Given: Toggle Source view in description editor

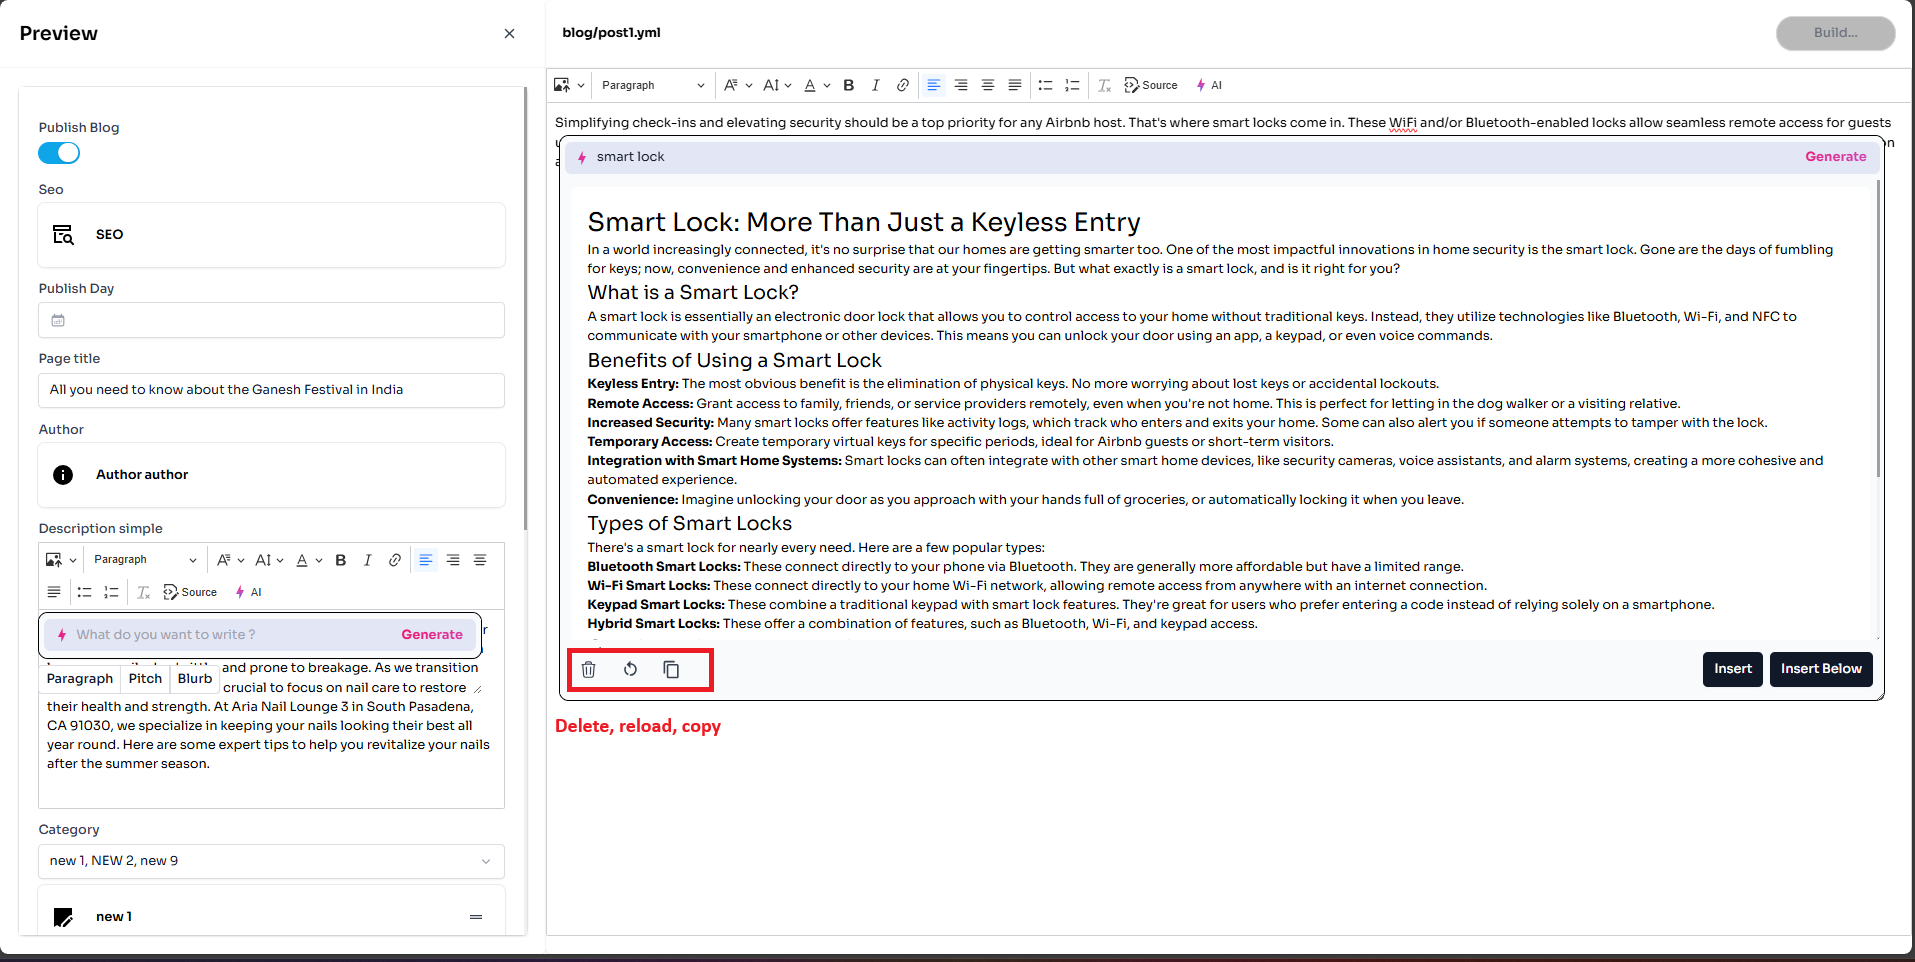Looking at the screenshot, I should coord(190,592).
